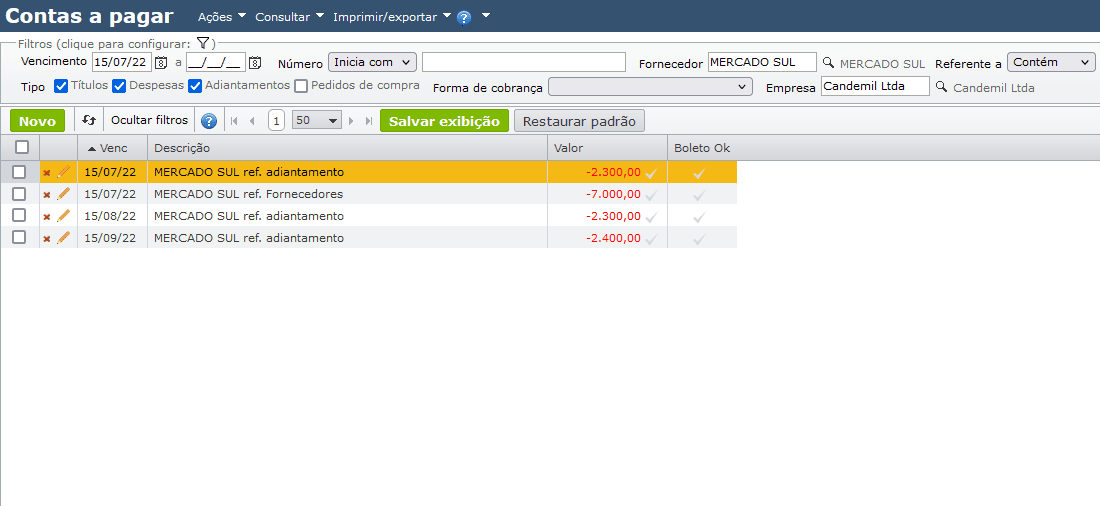Expand the arrow menu after header help icon
1100x506 pixels.
pos(485,15)
